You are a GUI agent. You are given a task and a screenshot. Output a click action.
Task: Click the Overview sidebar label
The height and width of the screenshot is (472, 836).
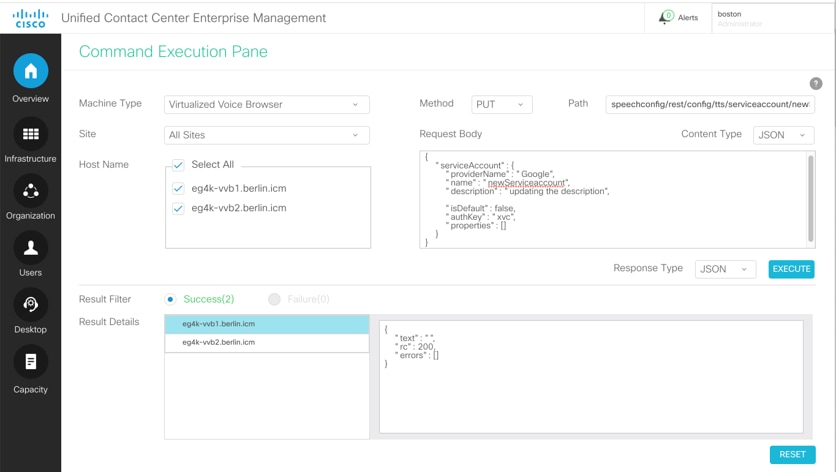pyautogui.click(x=30, y=99)
